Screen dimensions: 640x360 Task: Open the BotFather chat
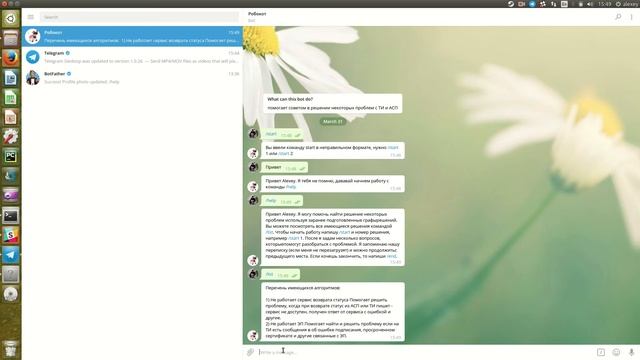132,78
